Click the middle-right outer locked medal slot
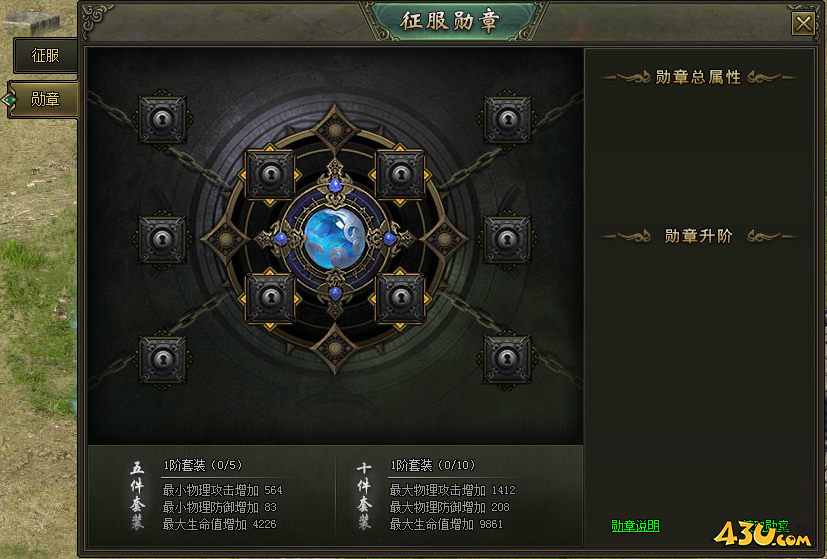The width and height of the screenshot is (827, 559). 507,240
